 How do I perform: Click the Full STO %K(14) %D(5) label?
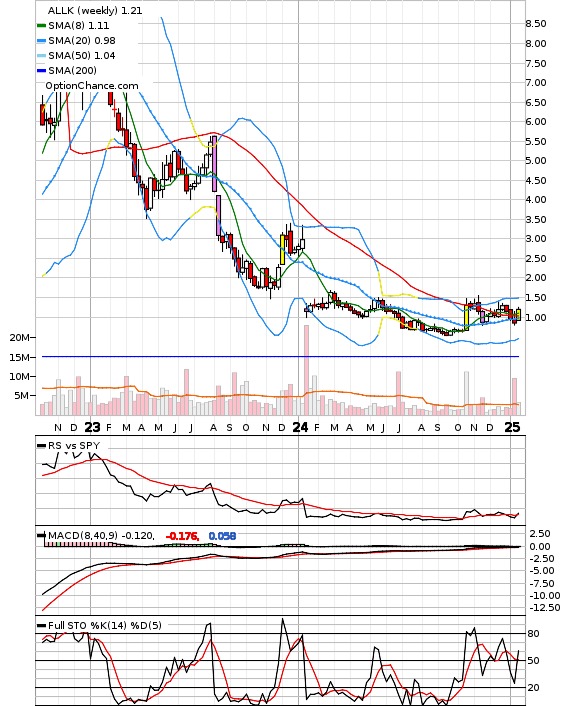click(104, 625)
